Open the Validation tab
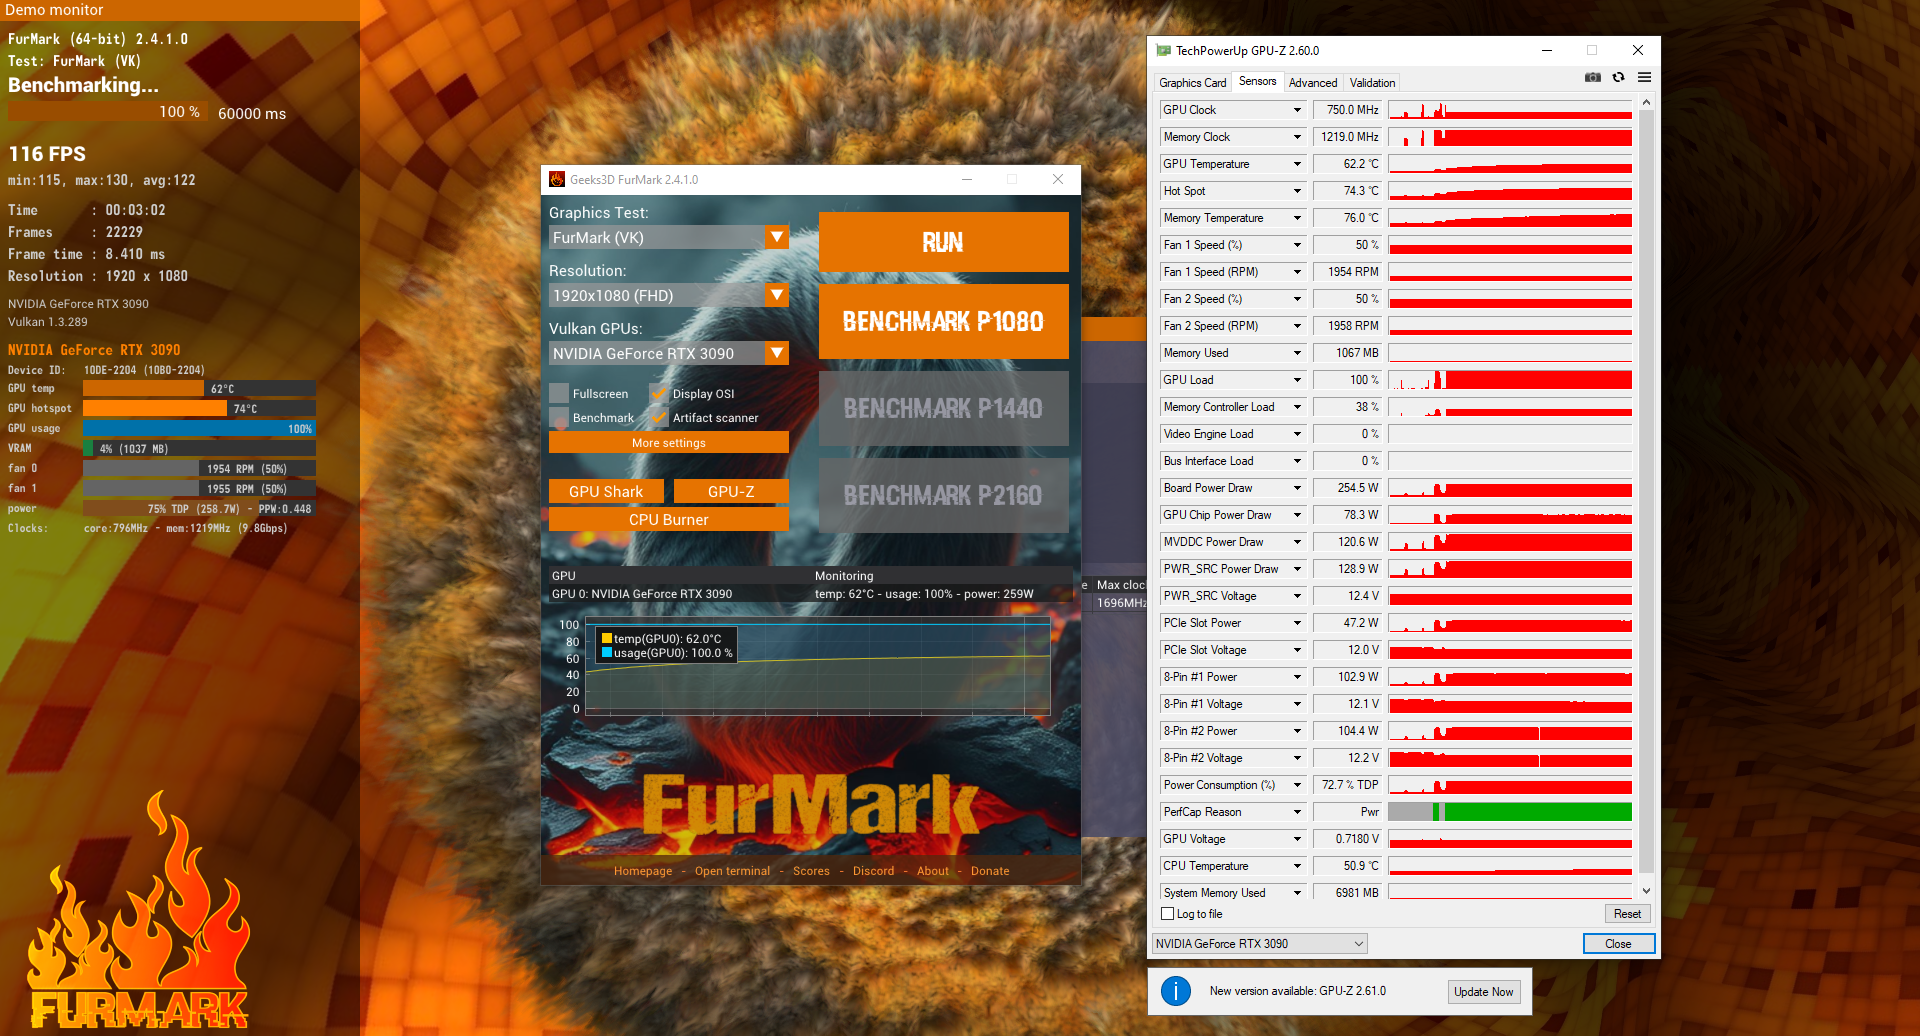1920x1036 pixels. point(1372,83)
